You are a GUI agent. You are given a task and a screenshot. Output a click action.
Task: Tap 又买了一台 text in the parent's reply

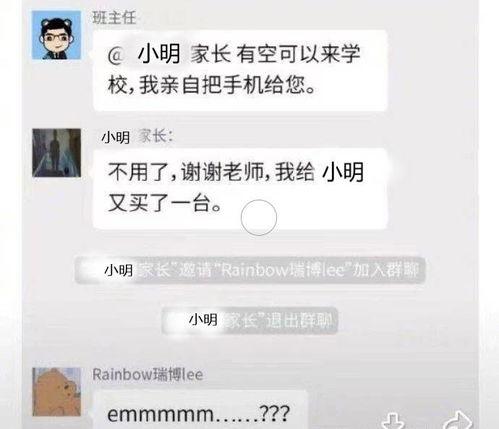[x=164, y=203]
